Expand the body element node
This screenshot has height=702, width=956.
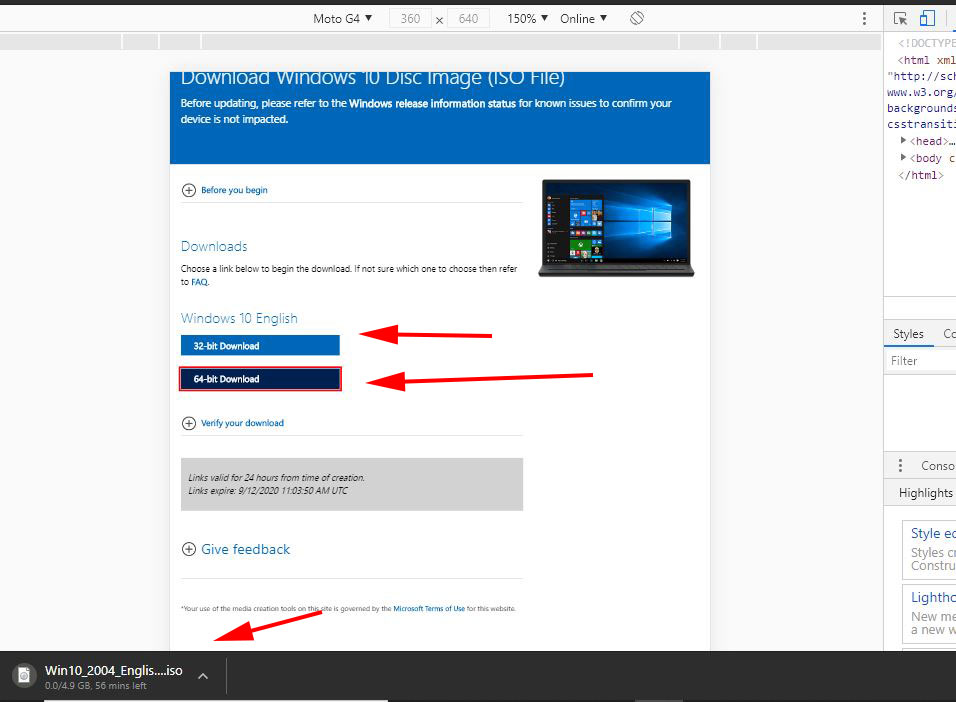pyautogui.click(x=904, y=157)
